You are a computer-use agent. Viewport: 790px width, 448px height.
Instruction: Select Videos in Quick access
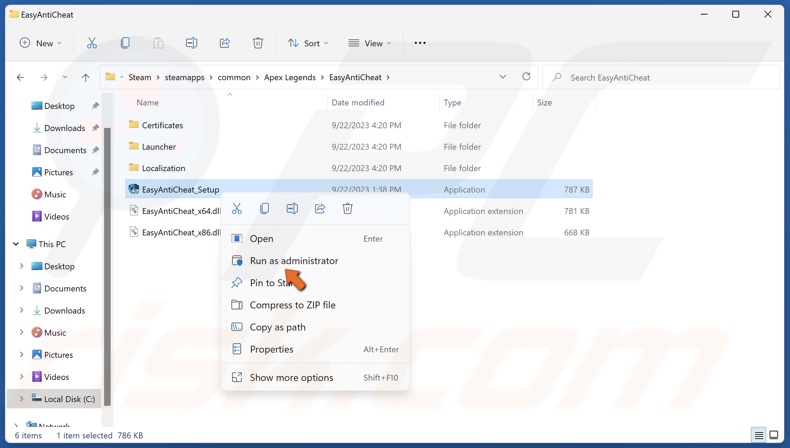tap(56, 217)
